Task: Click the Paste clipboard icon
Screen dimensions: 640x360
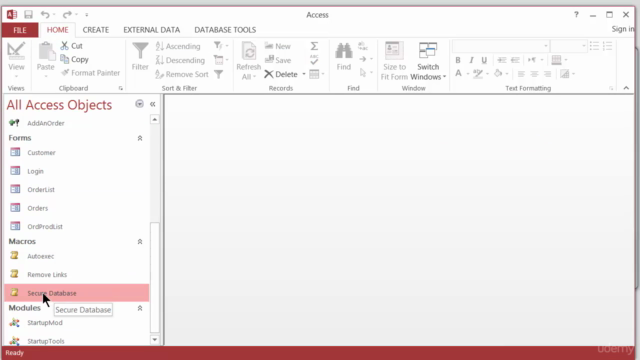Action: click(x=46, y=52)
